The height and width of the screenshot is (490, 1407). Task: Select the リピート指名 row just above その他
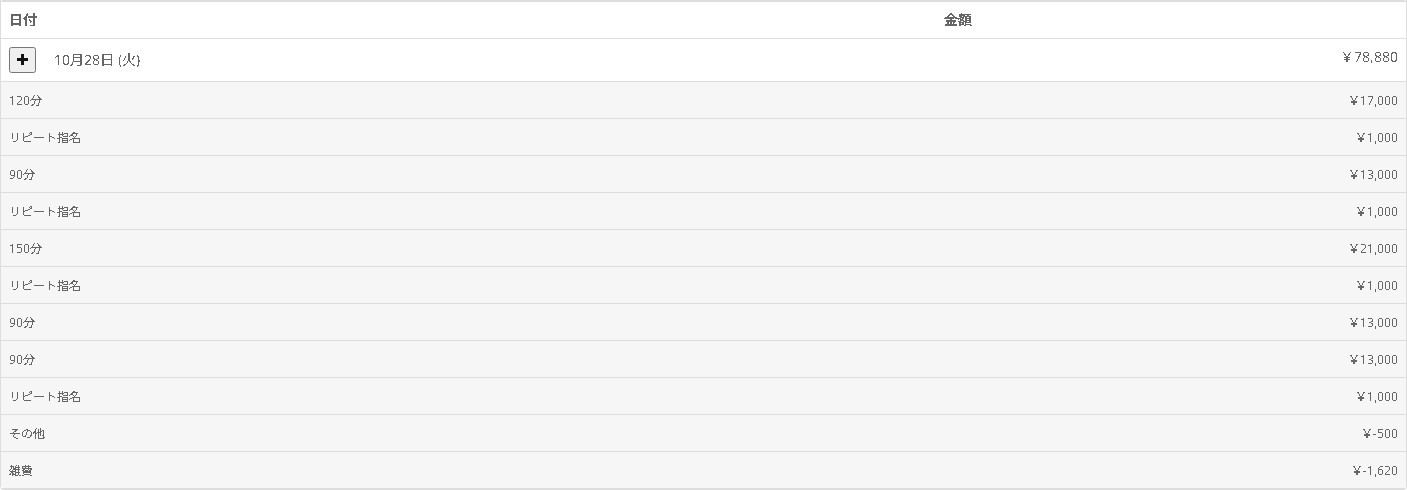click(45, 397)
